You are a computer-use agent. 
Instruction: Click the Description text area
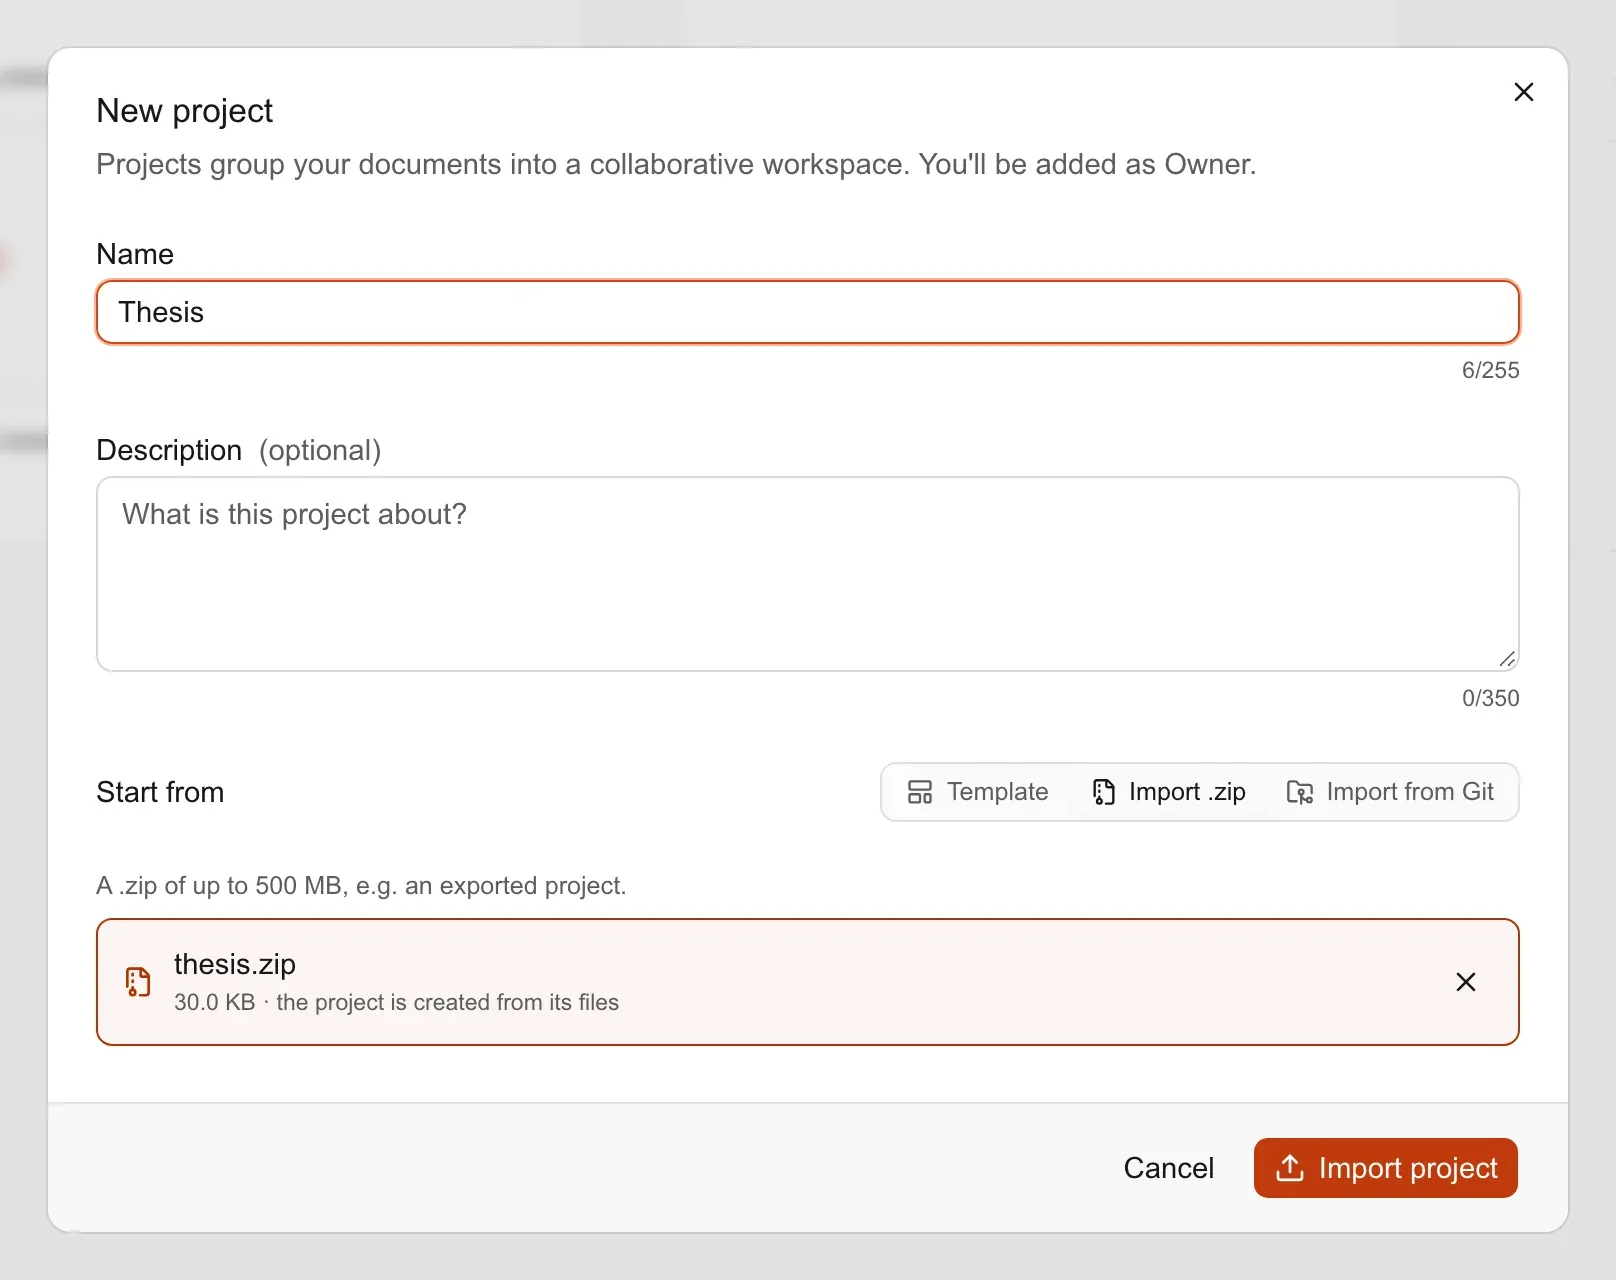(808, 574)
